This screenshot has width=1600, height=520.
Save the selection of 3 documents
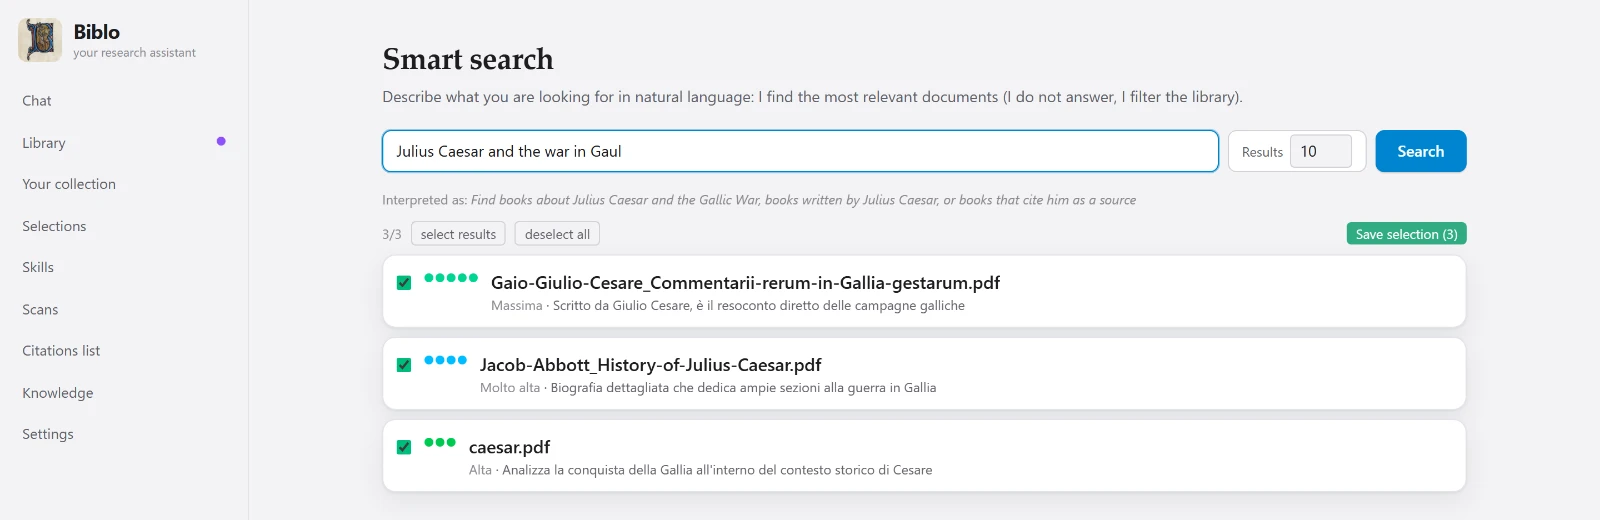(x=1406, y=234)
